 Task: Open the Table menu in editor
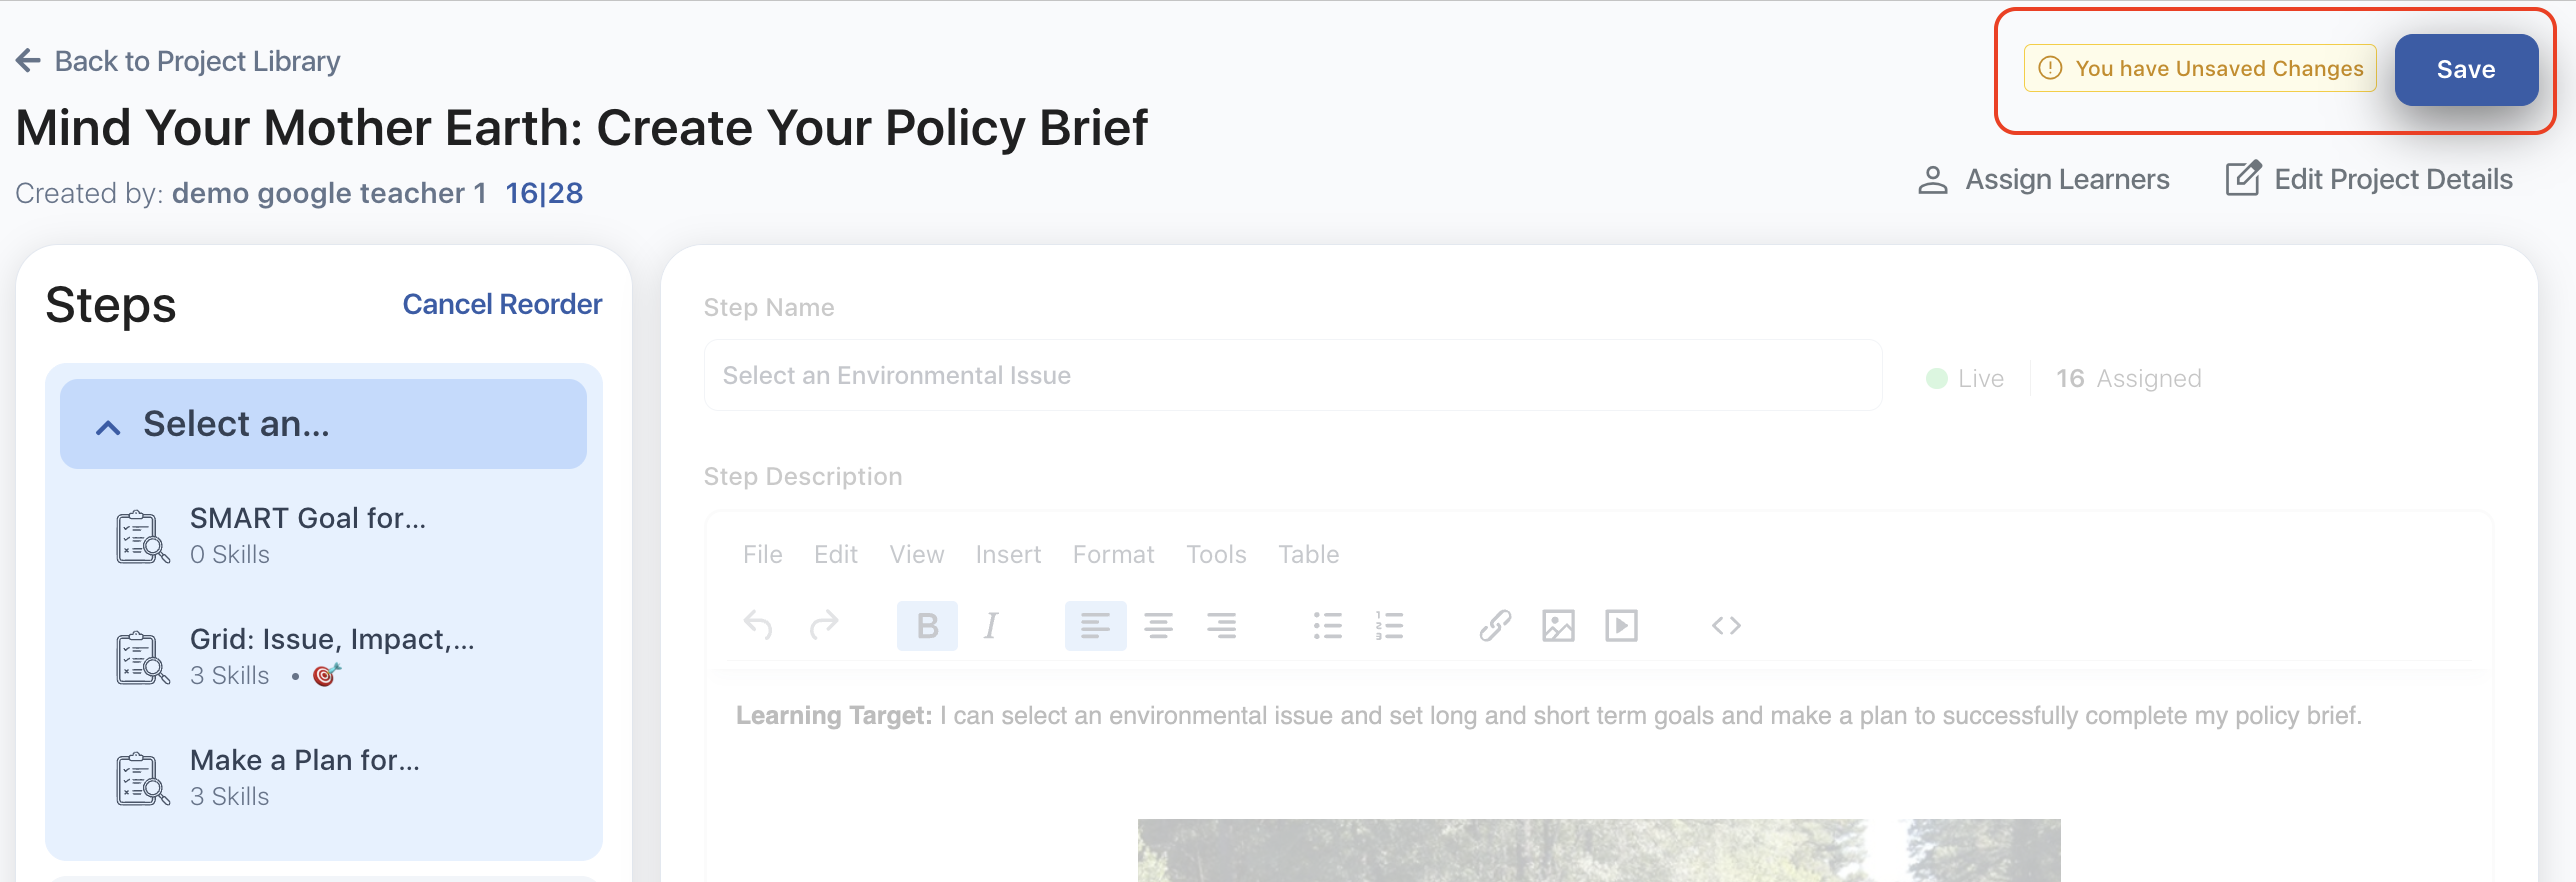tap(1308, 554)
